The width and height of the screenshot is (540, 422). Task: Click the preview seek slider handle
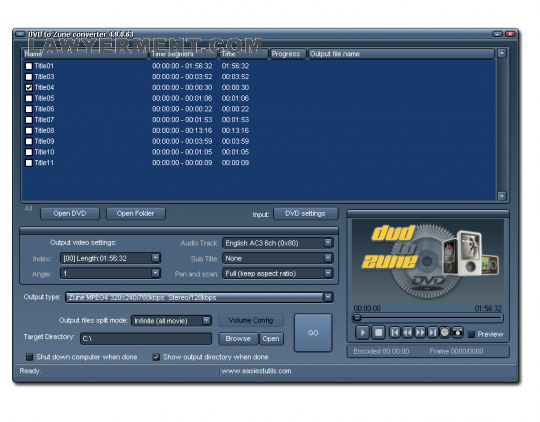coord(357,318)
